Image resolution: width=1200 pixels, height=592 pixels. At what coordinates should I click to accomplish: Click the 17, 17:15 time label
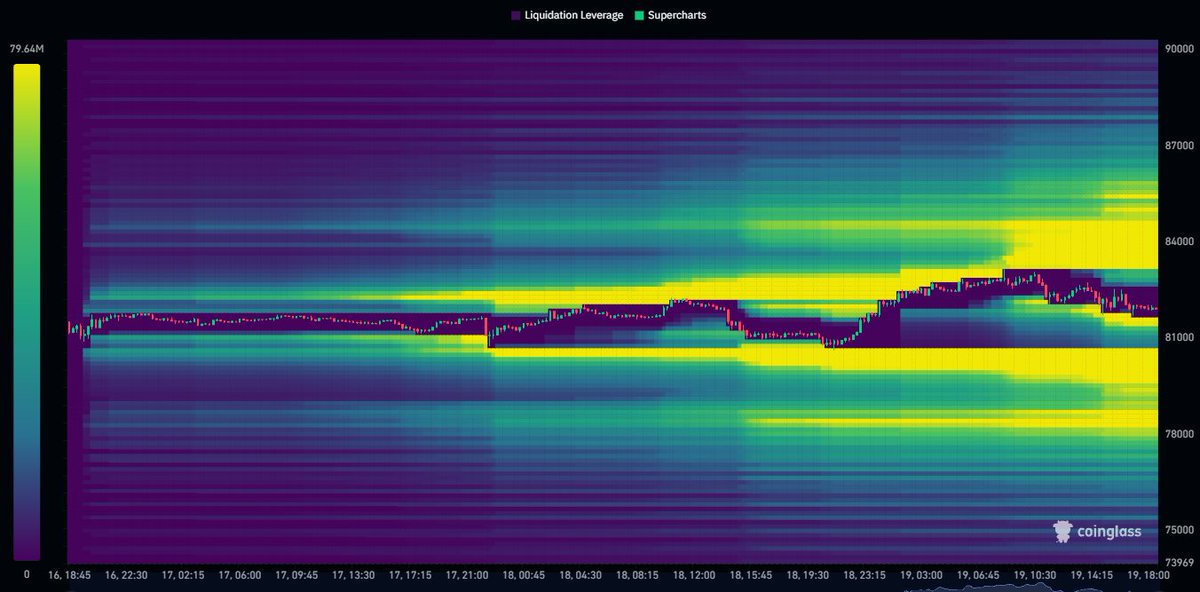(411, 575)
